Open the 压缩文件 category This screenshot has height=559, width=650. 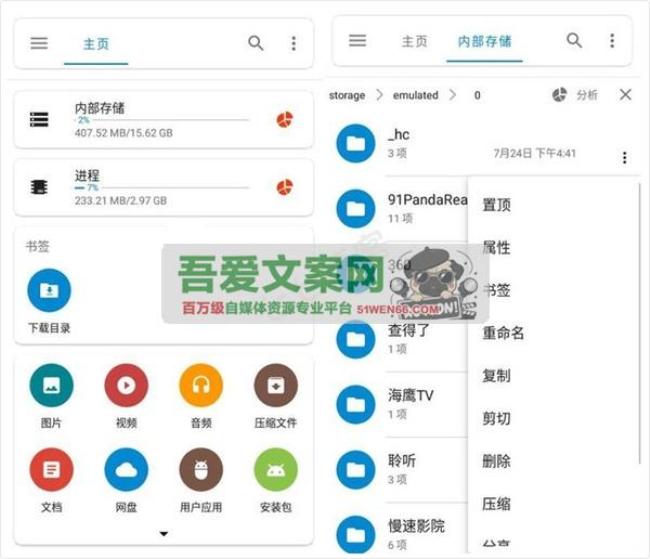276,385
